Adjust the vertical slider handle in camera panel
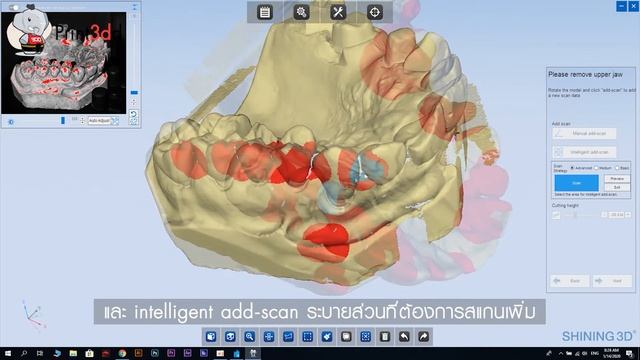This screenshot has width=640, height=360. click(x=134, y=93)
